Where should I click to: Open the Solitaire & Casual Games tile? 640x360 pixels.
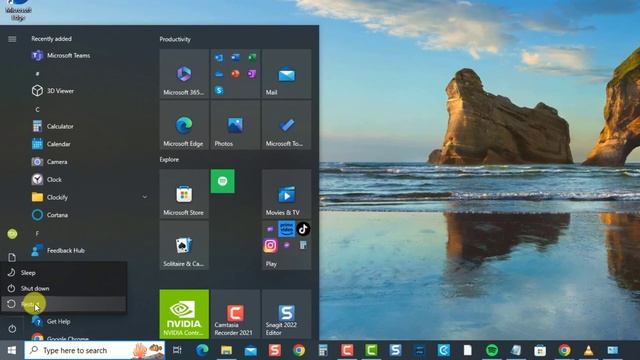click(x=184, y=245)
